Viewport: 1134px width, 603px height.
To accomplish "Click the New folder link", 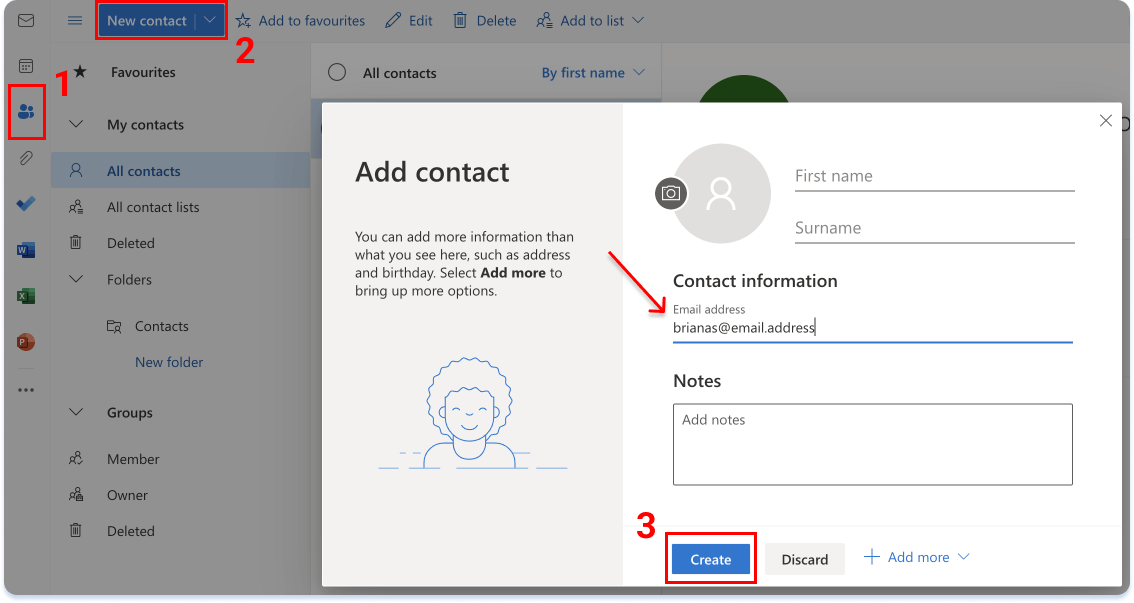I will pos(168,361).
